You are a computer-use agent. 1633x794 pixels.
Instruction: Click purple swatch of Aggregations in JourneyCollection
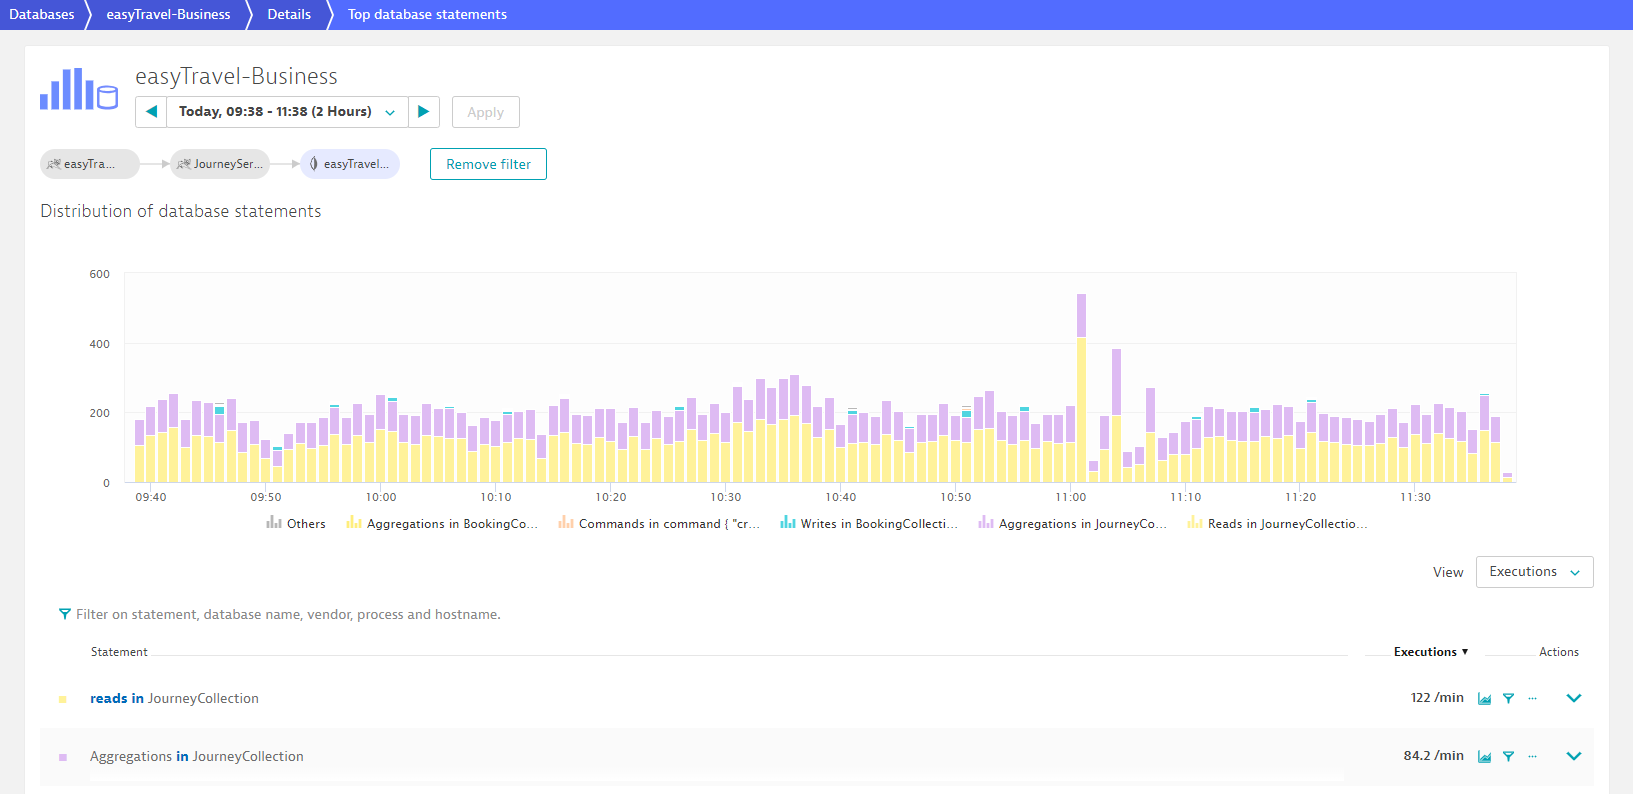pyautogui.click(x=63, y=757)
